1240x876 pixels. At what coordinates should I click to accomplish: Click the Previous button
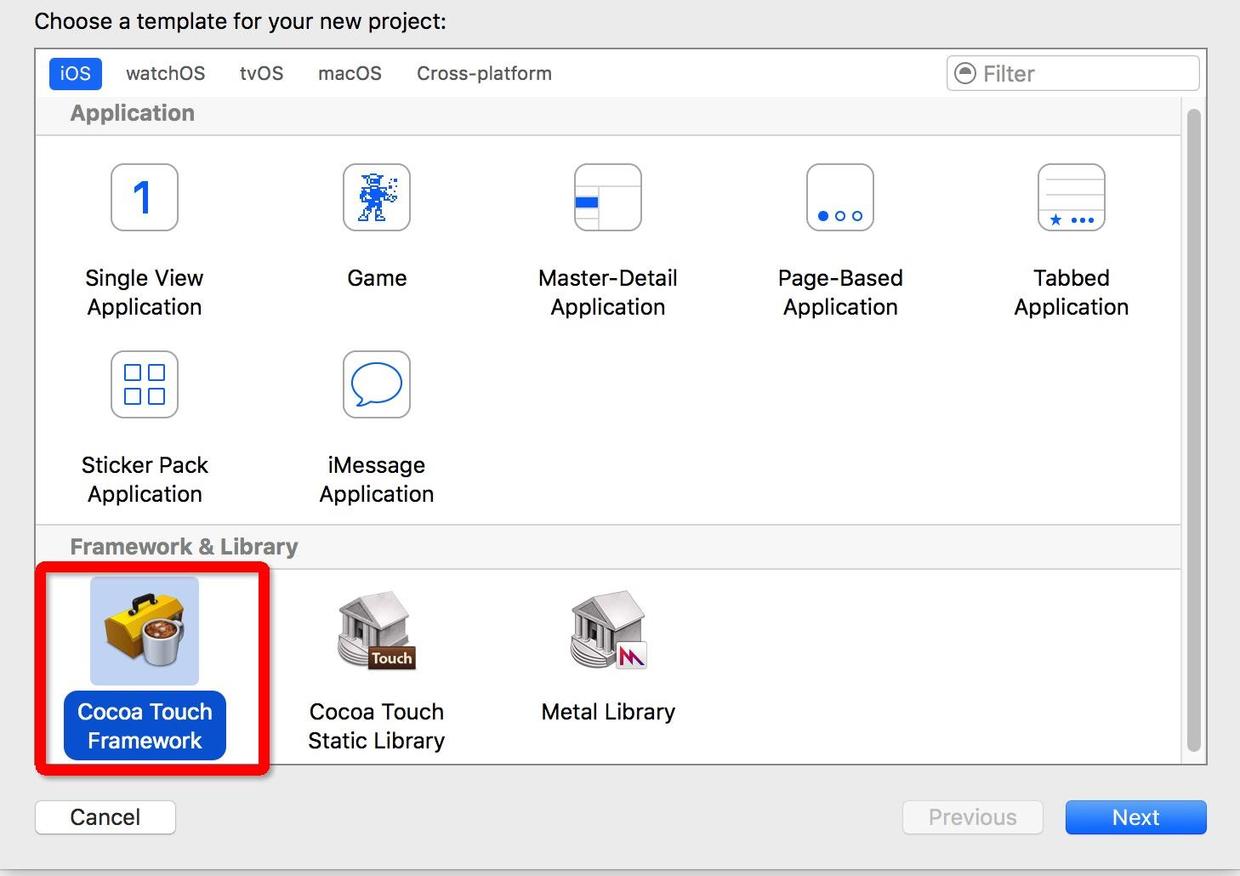(972, 817)
